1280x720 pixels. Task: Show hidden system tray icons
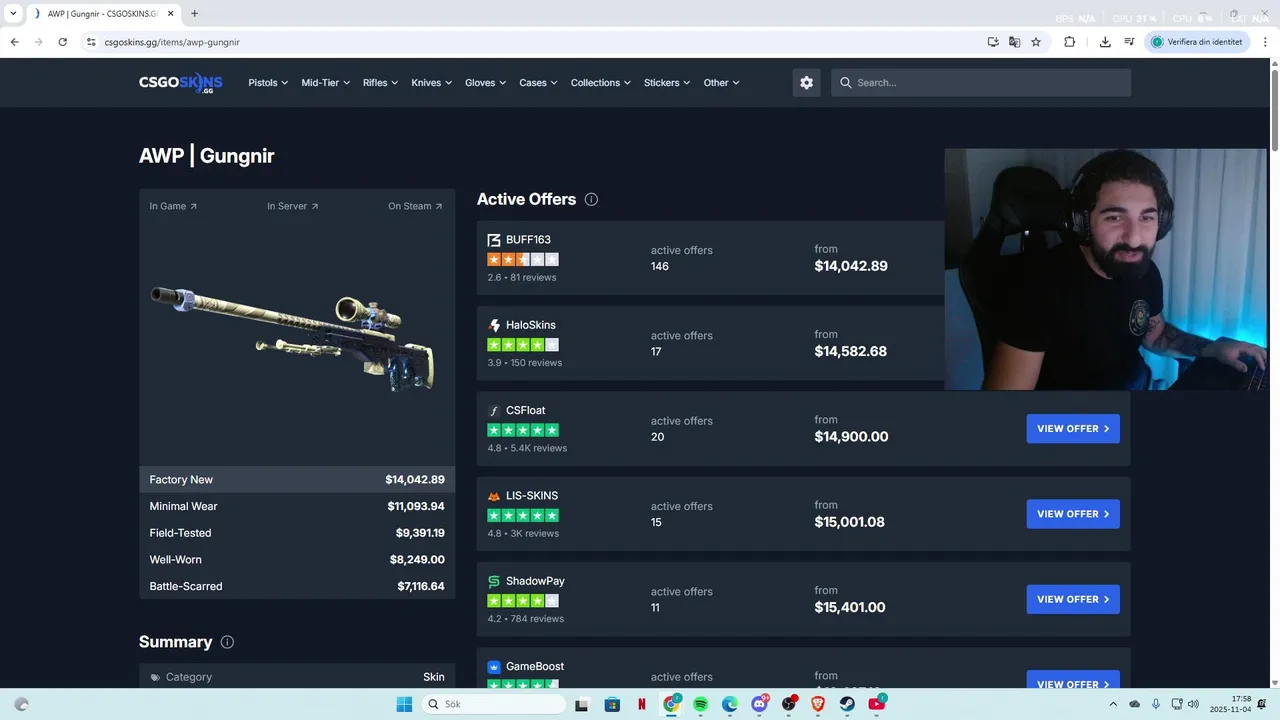(x=1115, y=704)
